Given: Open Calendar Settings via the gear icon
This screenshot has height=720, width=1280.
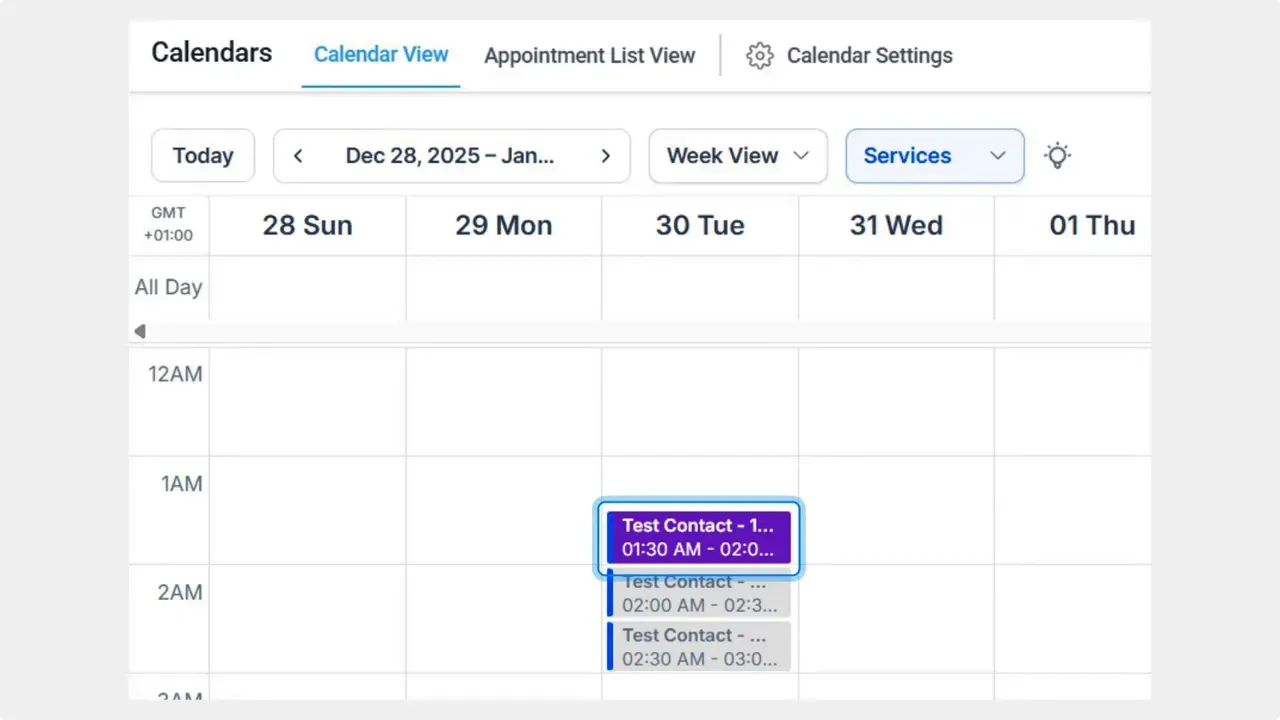Looking at the screenshot, I should pyautogui.click(x=760, y=55).
